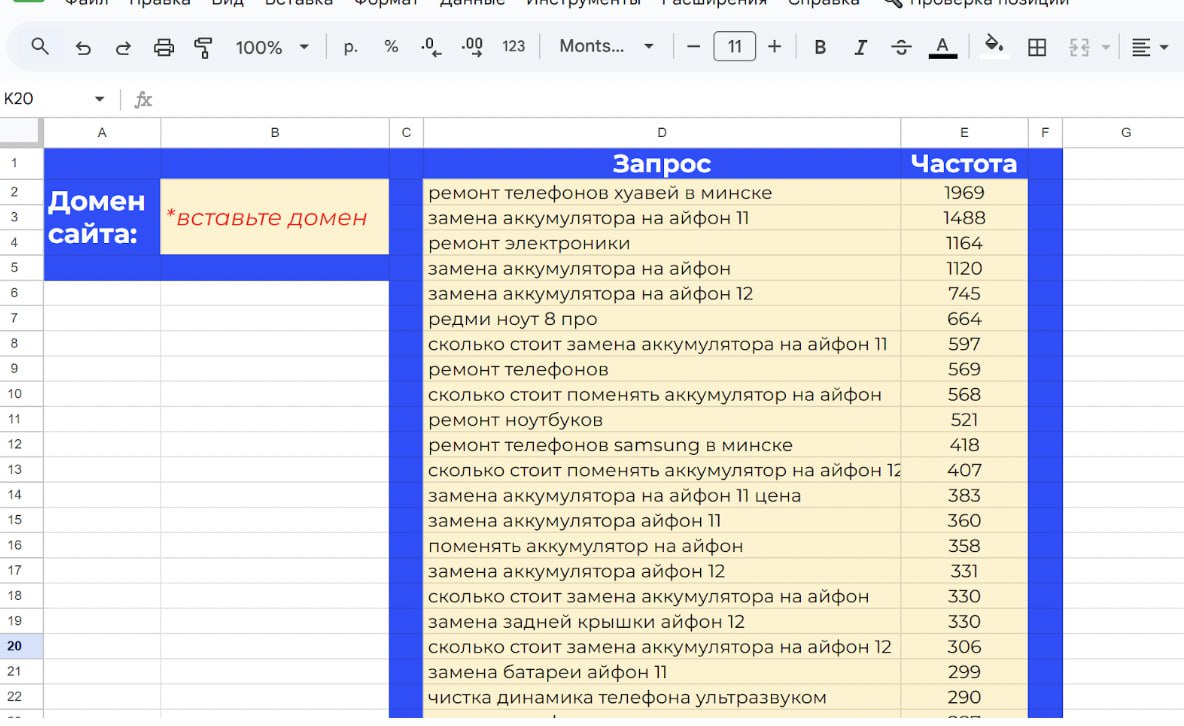1184x726 pixels.
Task: Select row 1 header
Action: (21, 163)
